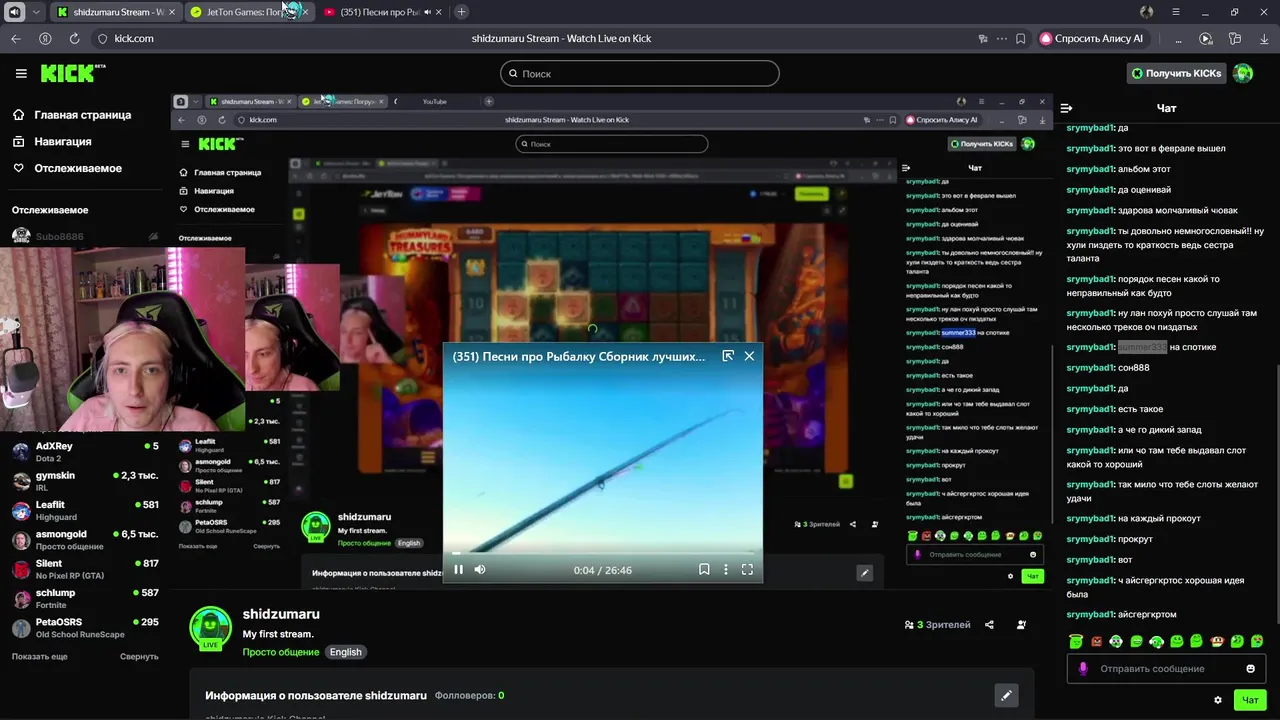
Task: Open the address bar three-dots menu
Action: (x=1001, y=38)
